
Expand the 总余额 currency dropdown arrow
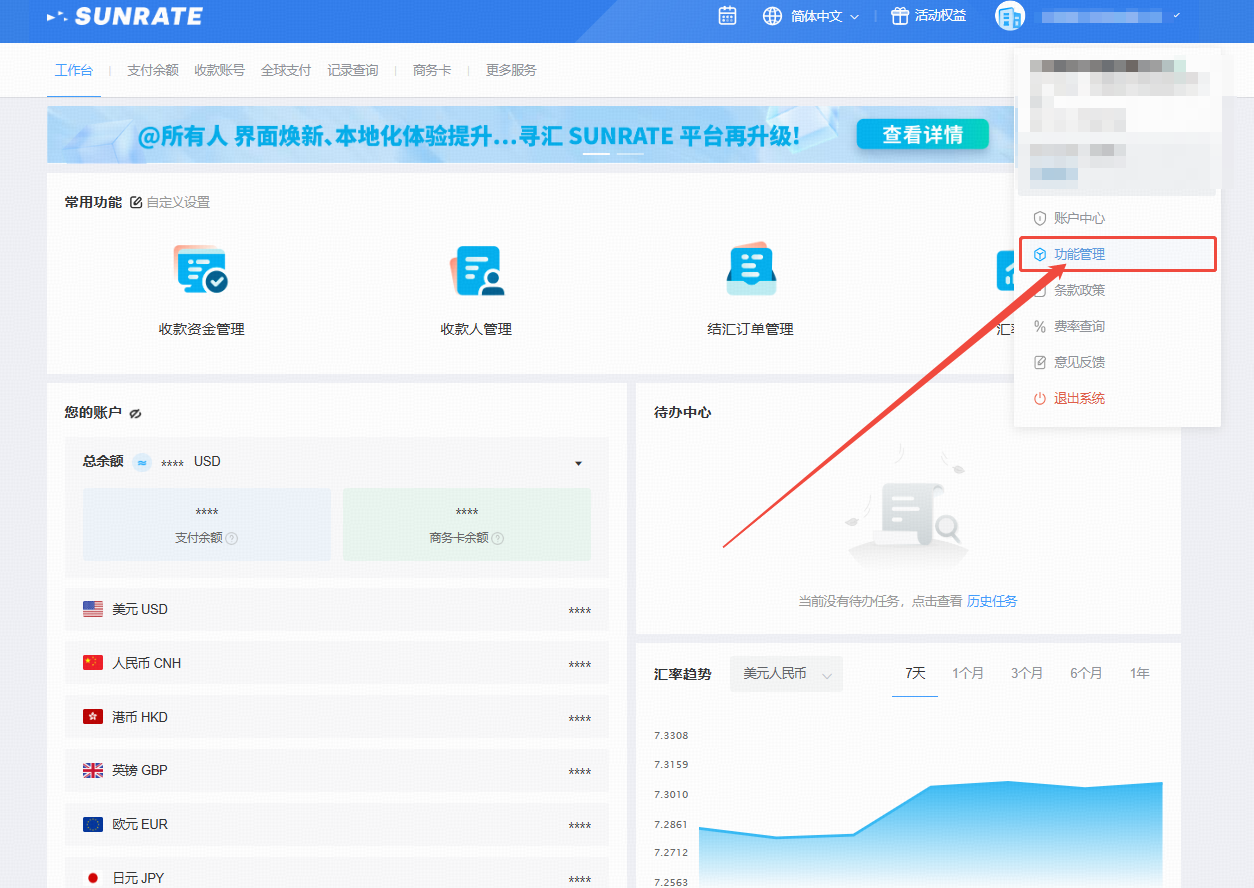[x=578, y=463]
